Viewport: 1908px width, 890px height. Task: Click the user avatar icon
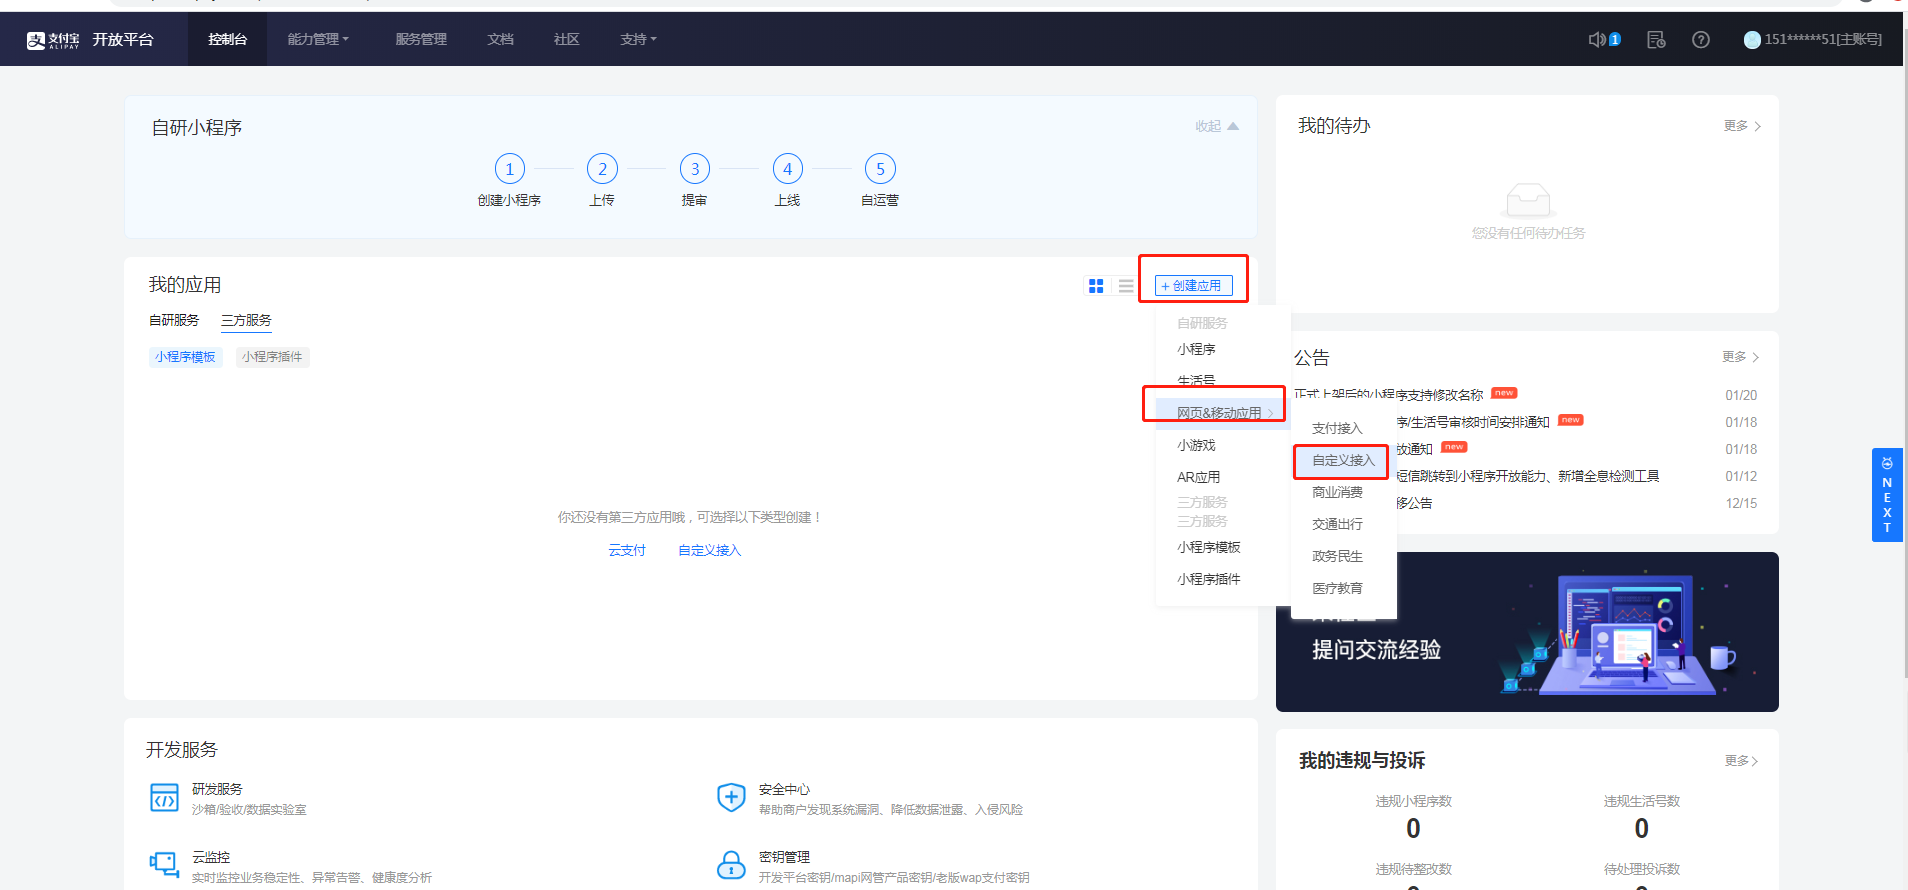pos(1752,39)
